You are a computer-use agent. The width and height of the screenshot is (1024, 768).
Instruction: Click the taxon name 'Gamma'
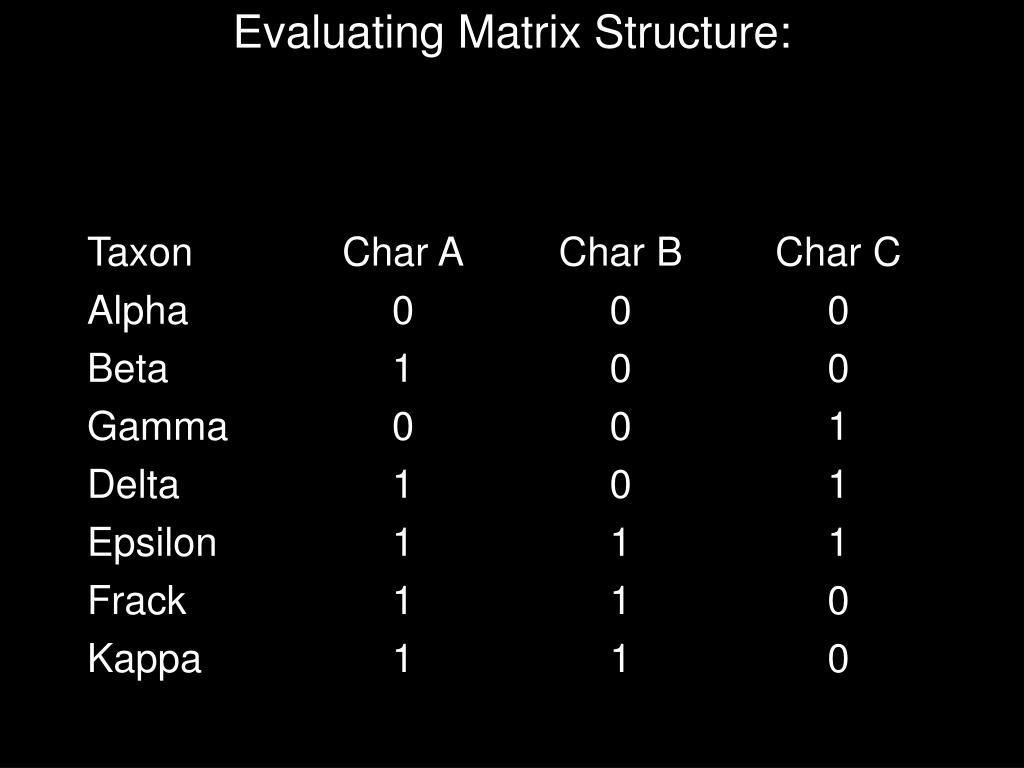click(158, 426)
